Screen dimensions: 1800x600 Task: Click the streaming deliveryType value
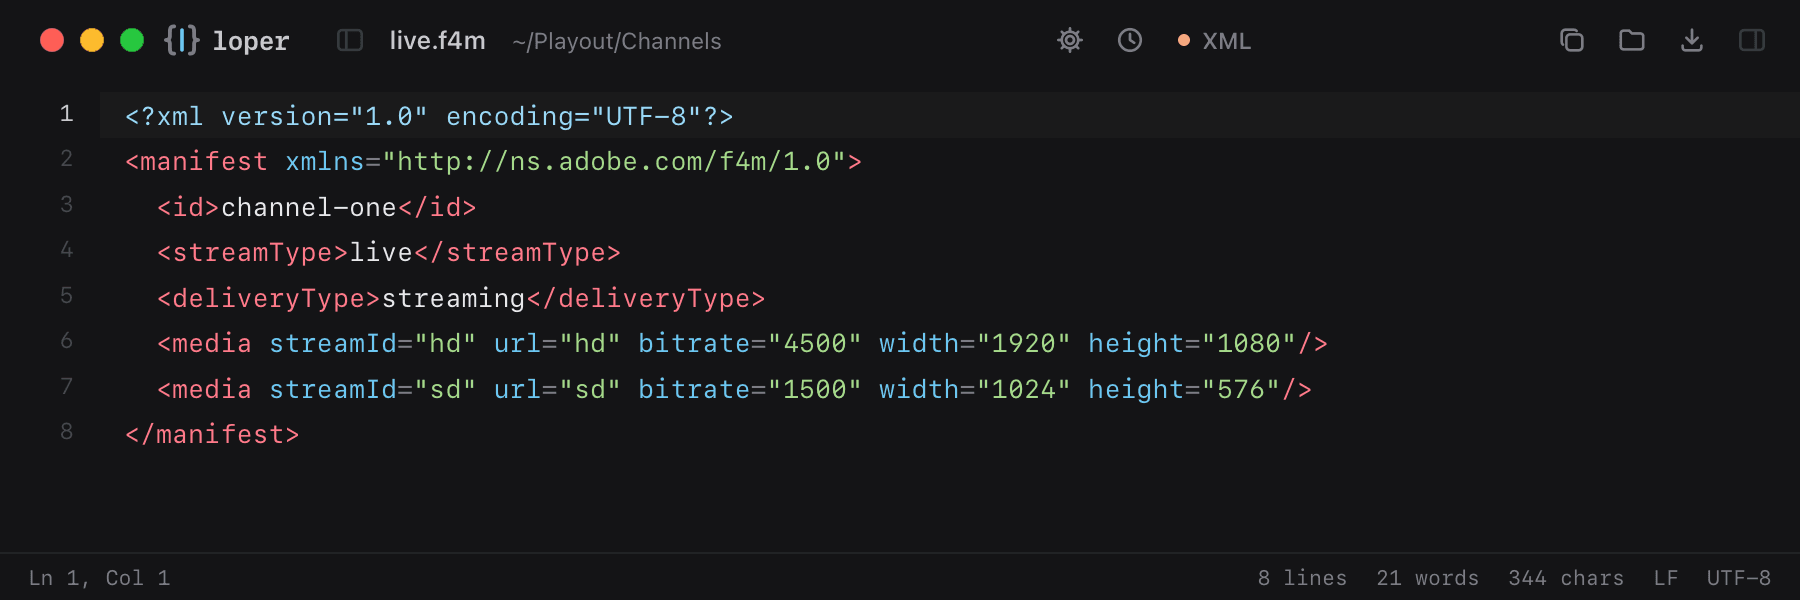click(454, 298)
